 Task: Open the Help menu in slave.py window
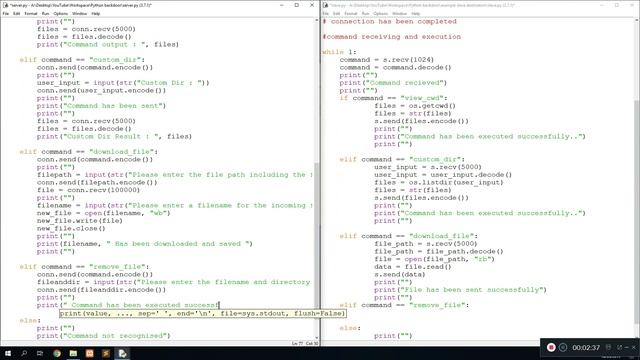pos(416,13)
